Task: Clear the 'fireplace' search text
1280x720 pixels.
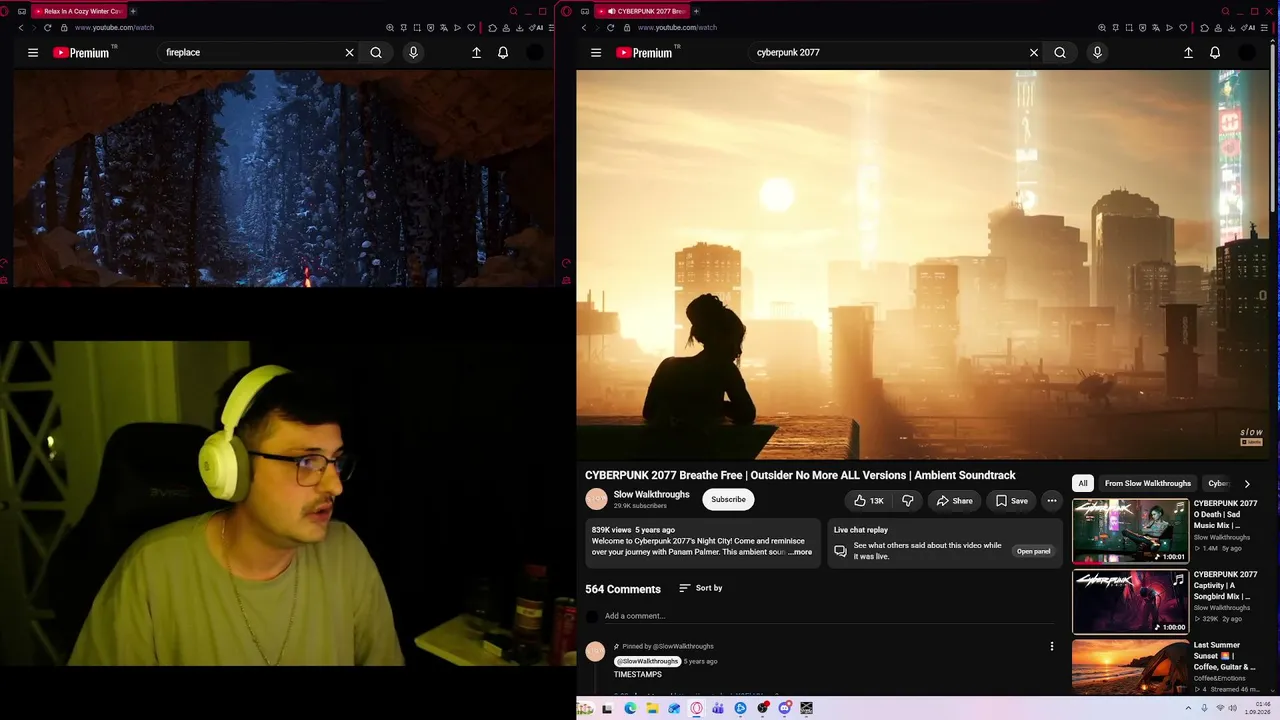Action: tap(349, 53)
